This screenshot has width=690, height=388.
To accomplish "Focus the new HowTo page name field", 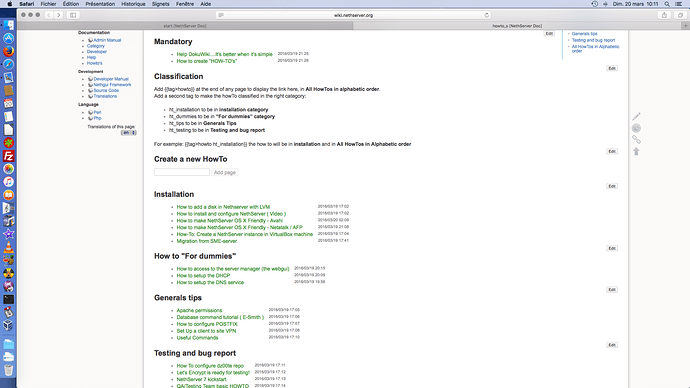I will tap(182, 172).
